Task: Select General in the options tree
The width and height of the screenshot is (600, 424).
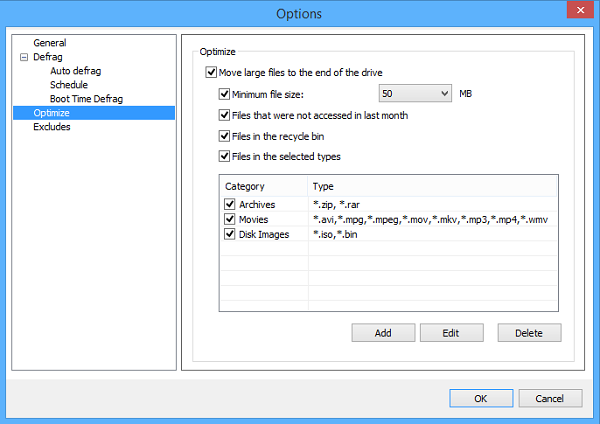Action: 50,43
